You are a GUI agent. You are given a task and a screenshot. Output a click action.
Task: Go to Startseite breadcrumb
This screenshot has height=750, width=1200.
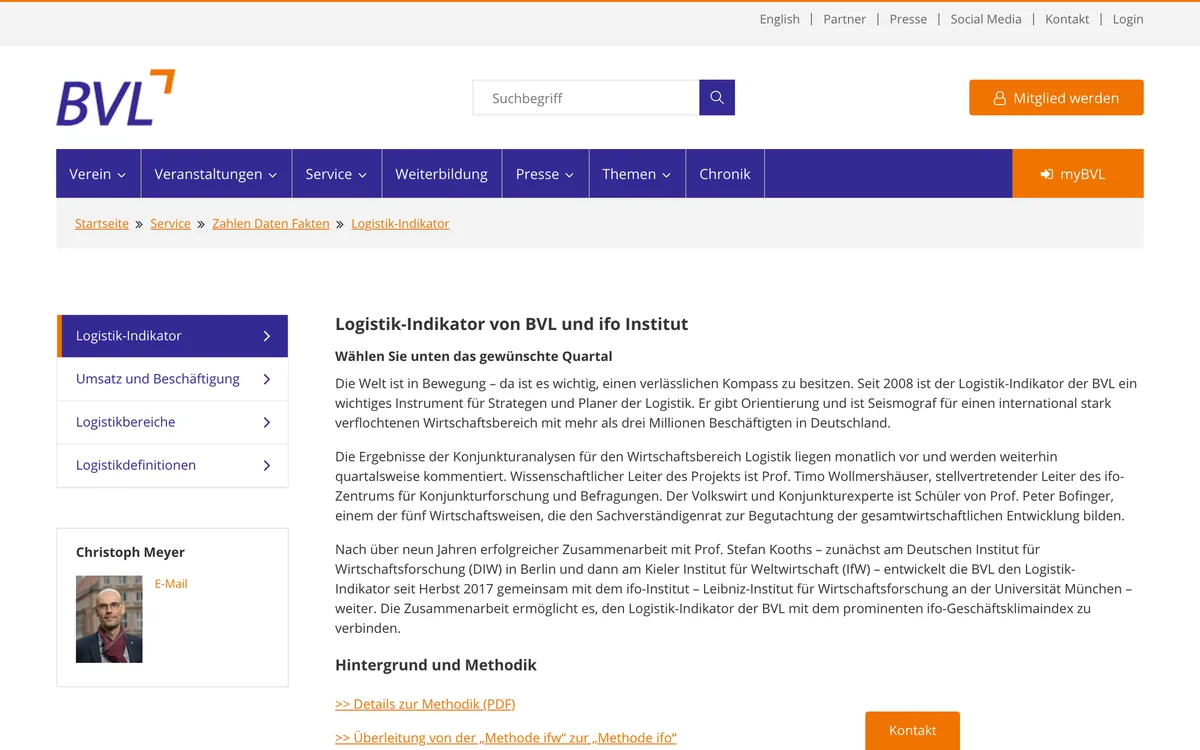(x=102, y=224)
